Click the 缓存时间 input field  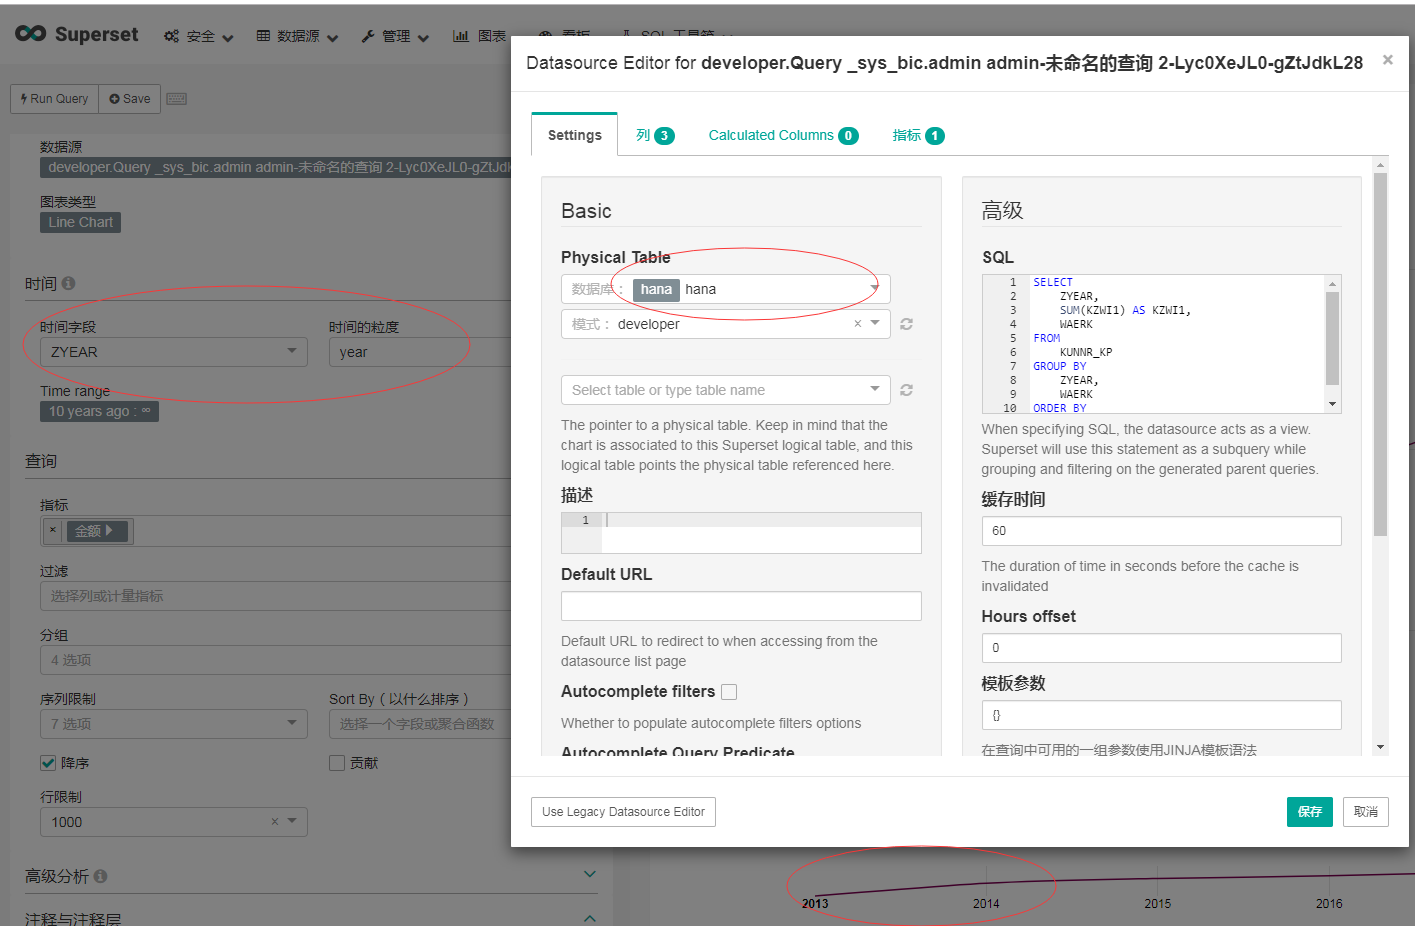(1161, 531)
